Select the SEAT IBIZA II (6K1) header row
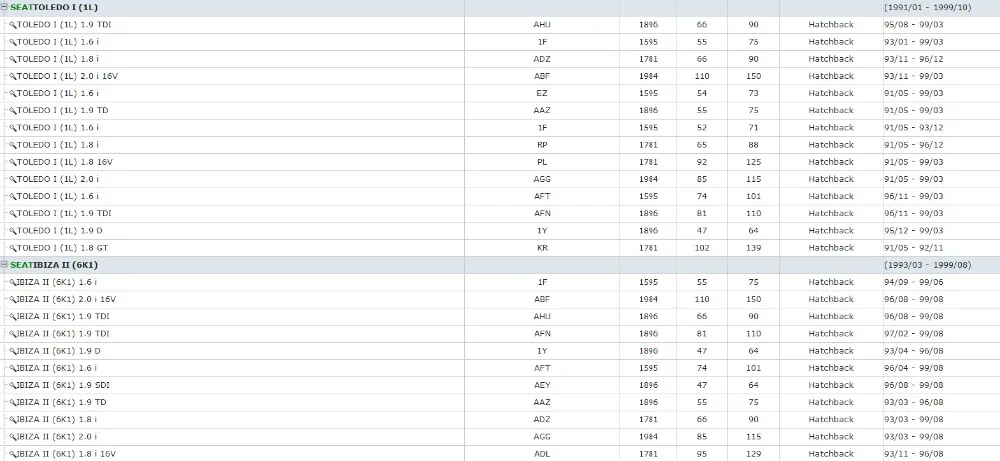This screenshot has width=1000, height=461. [x=500, y=265]
